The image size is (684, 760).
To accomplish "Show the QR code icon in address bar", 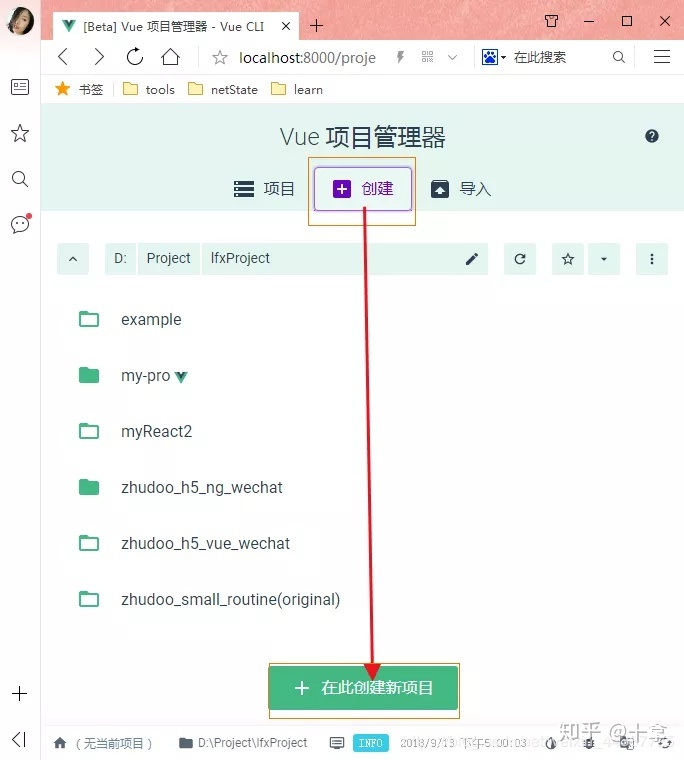I will [x=427, y=57].
